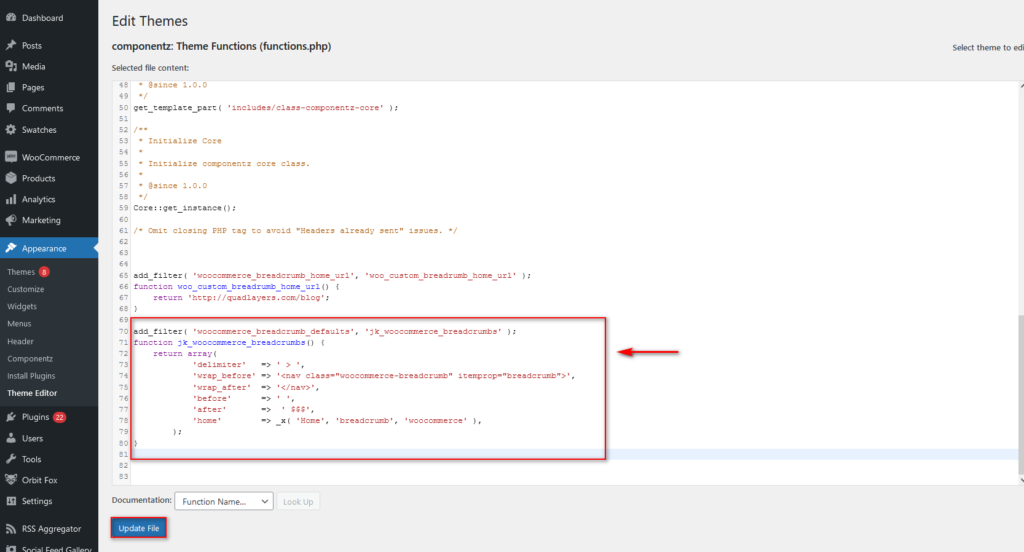Click the 'wrap_before' key on line 74
Image resolution: width=1024 pixels, height=552 pixels.
(223, 376)
